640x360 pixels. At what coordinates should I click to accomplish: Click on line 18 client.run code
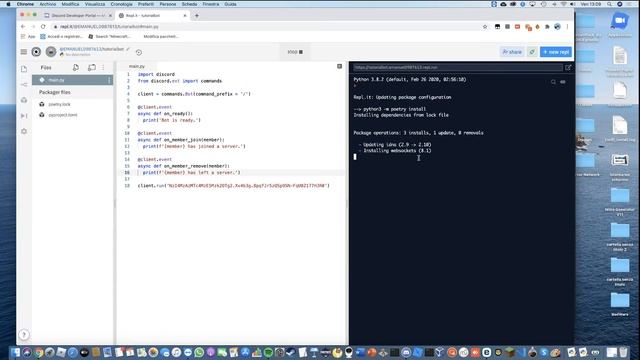coord(233,186)
